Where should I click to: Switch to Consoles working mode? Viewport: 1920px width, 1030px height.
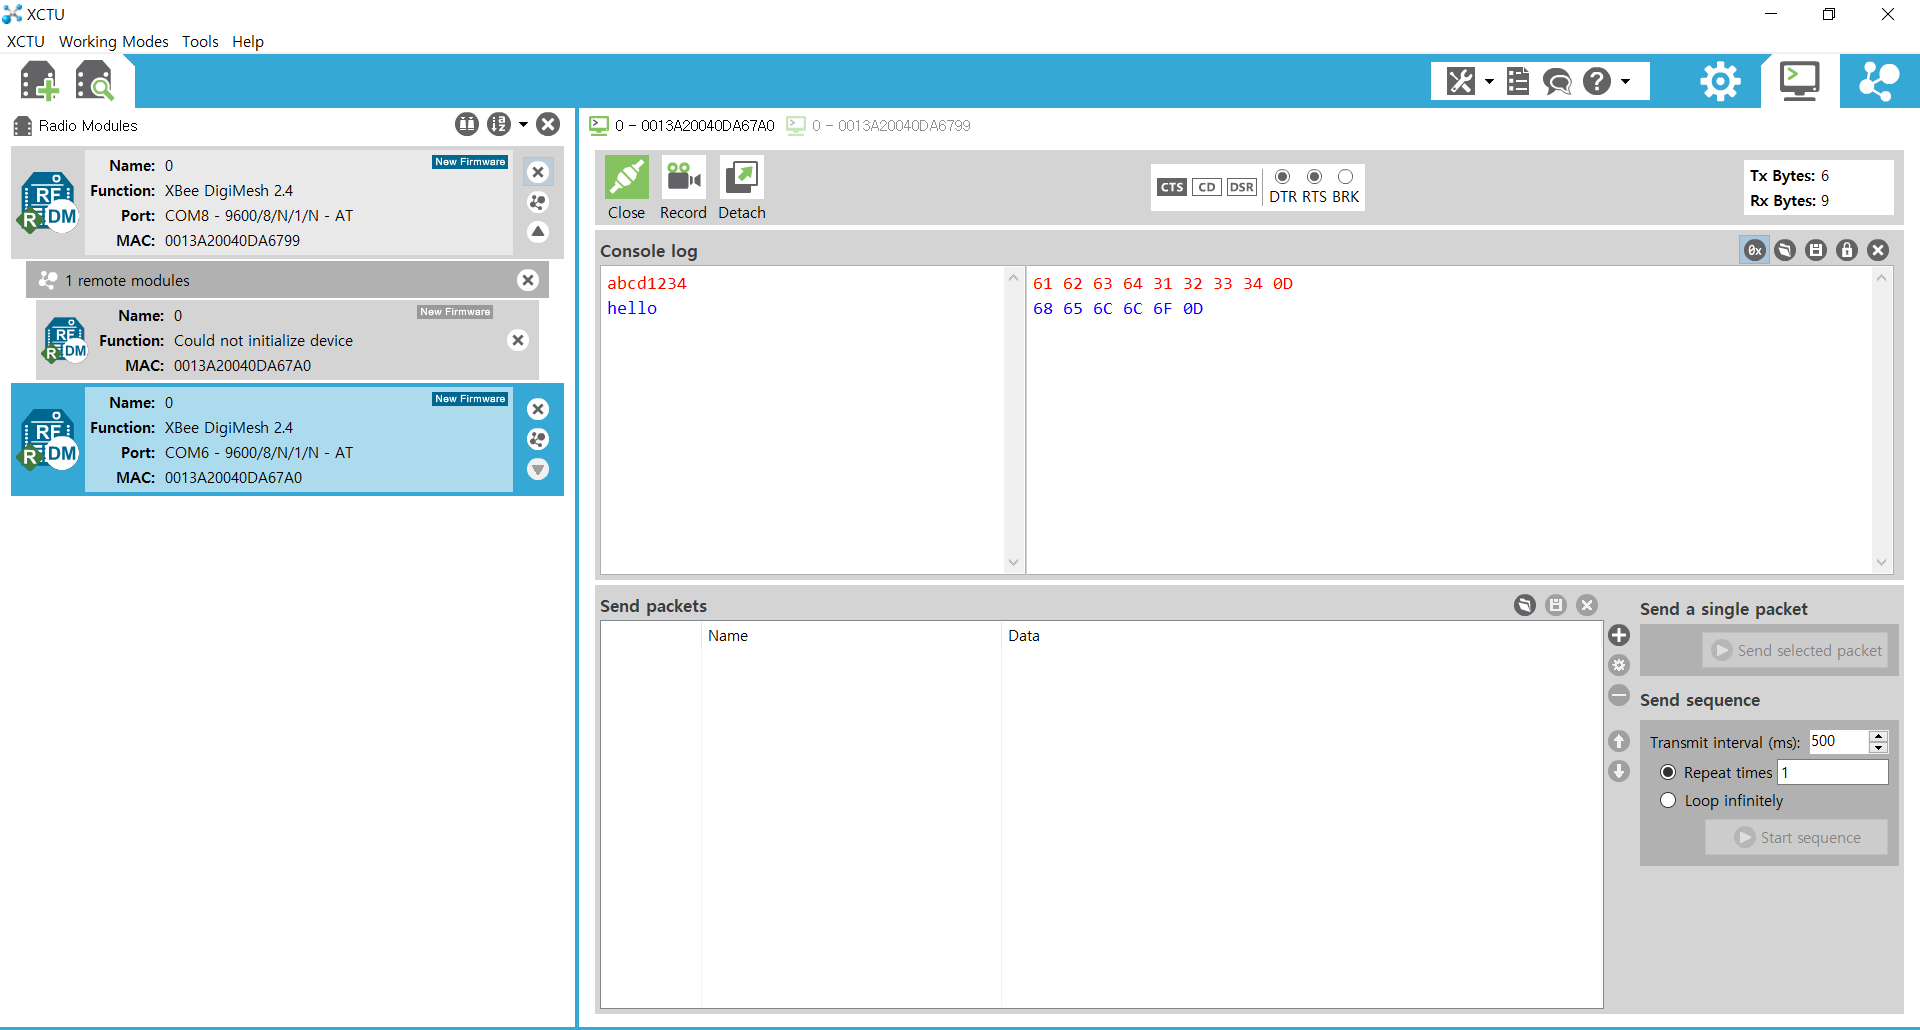click(x=1800, y=81)
